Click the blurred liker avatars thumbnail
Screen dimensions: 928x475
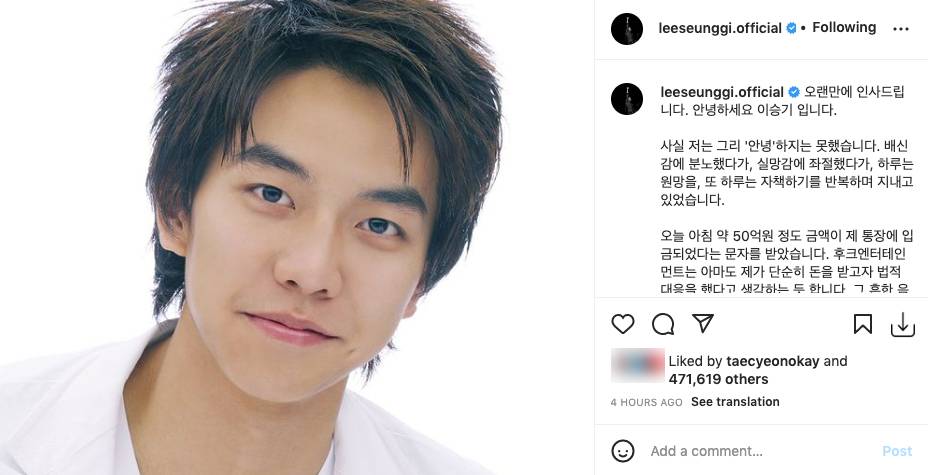point(637,365)
